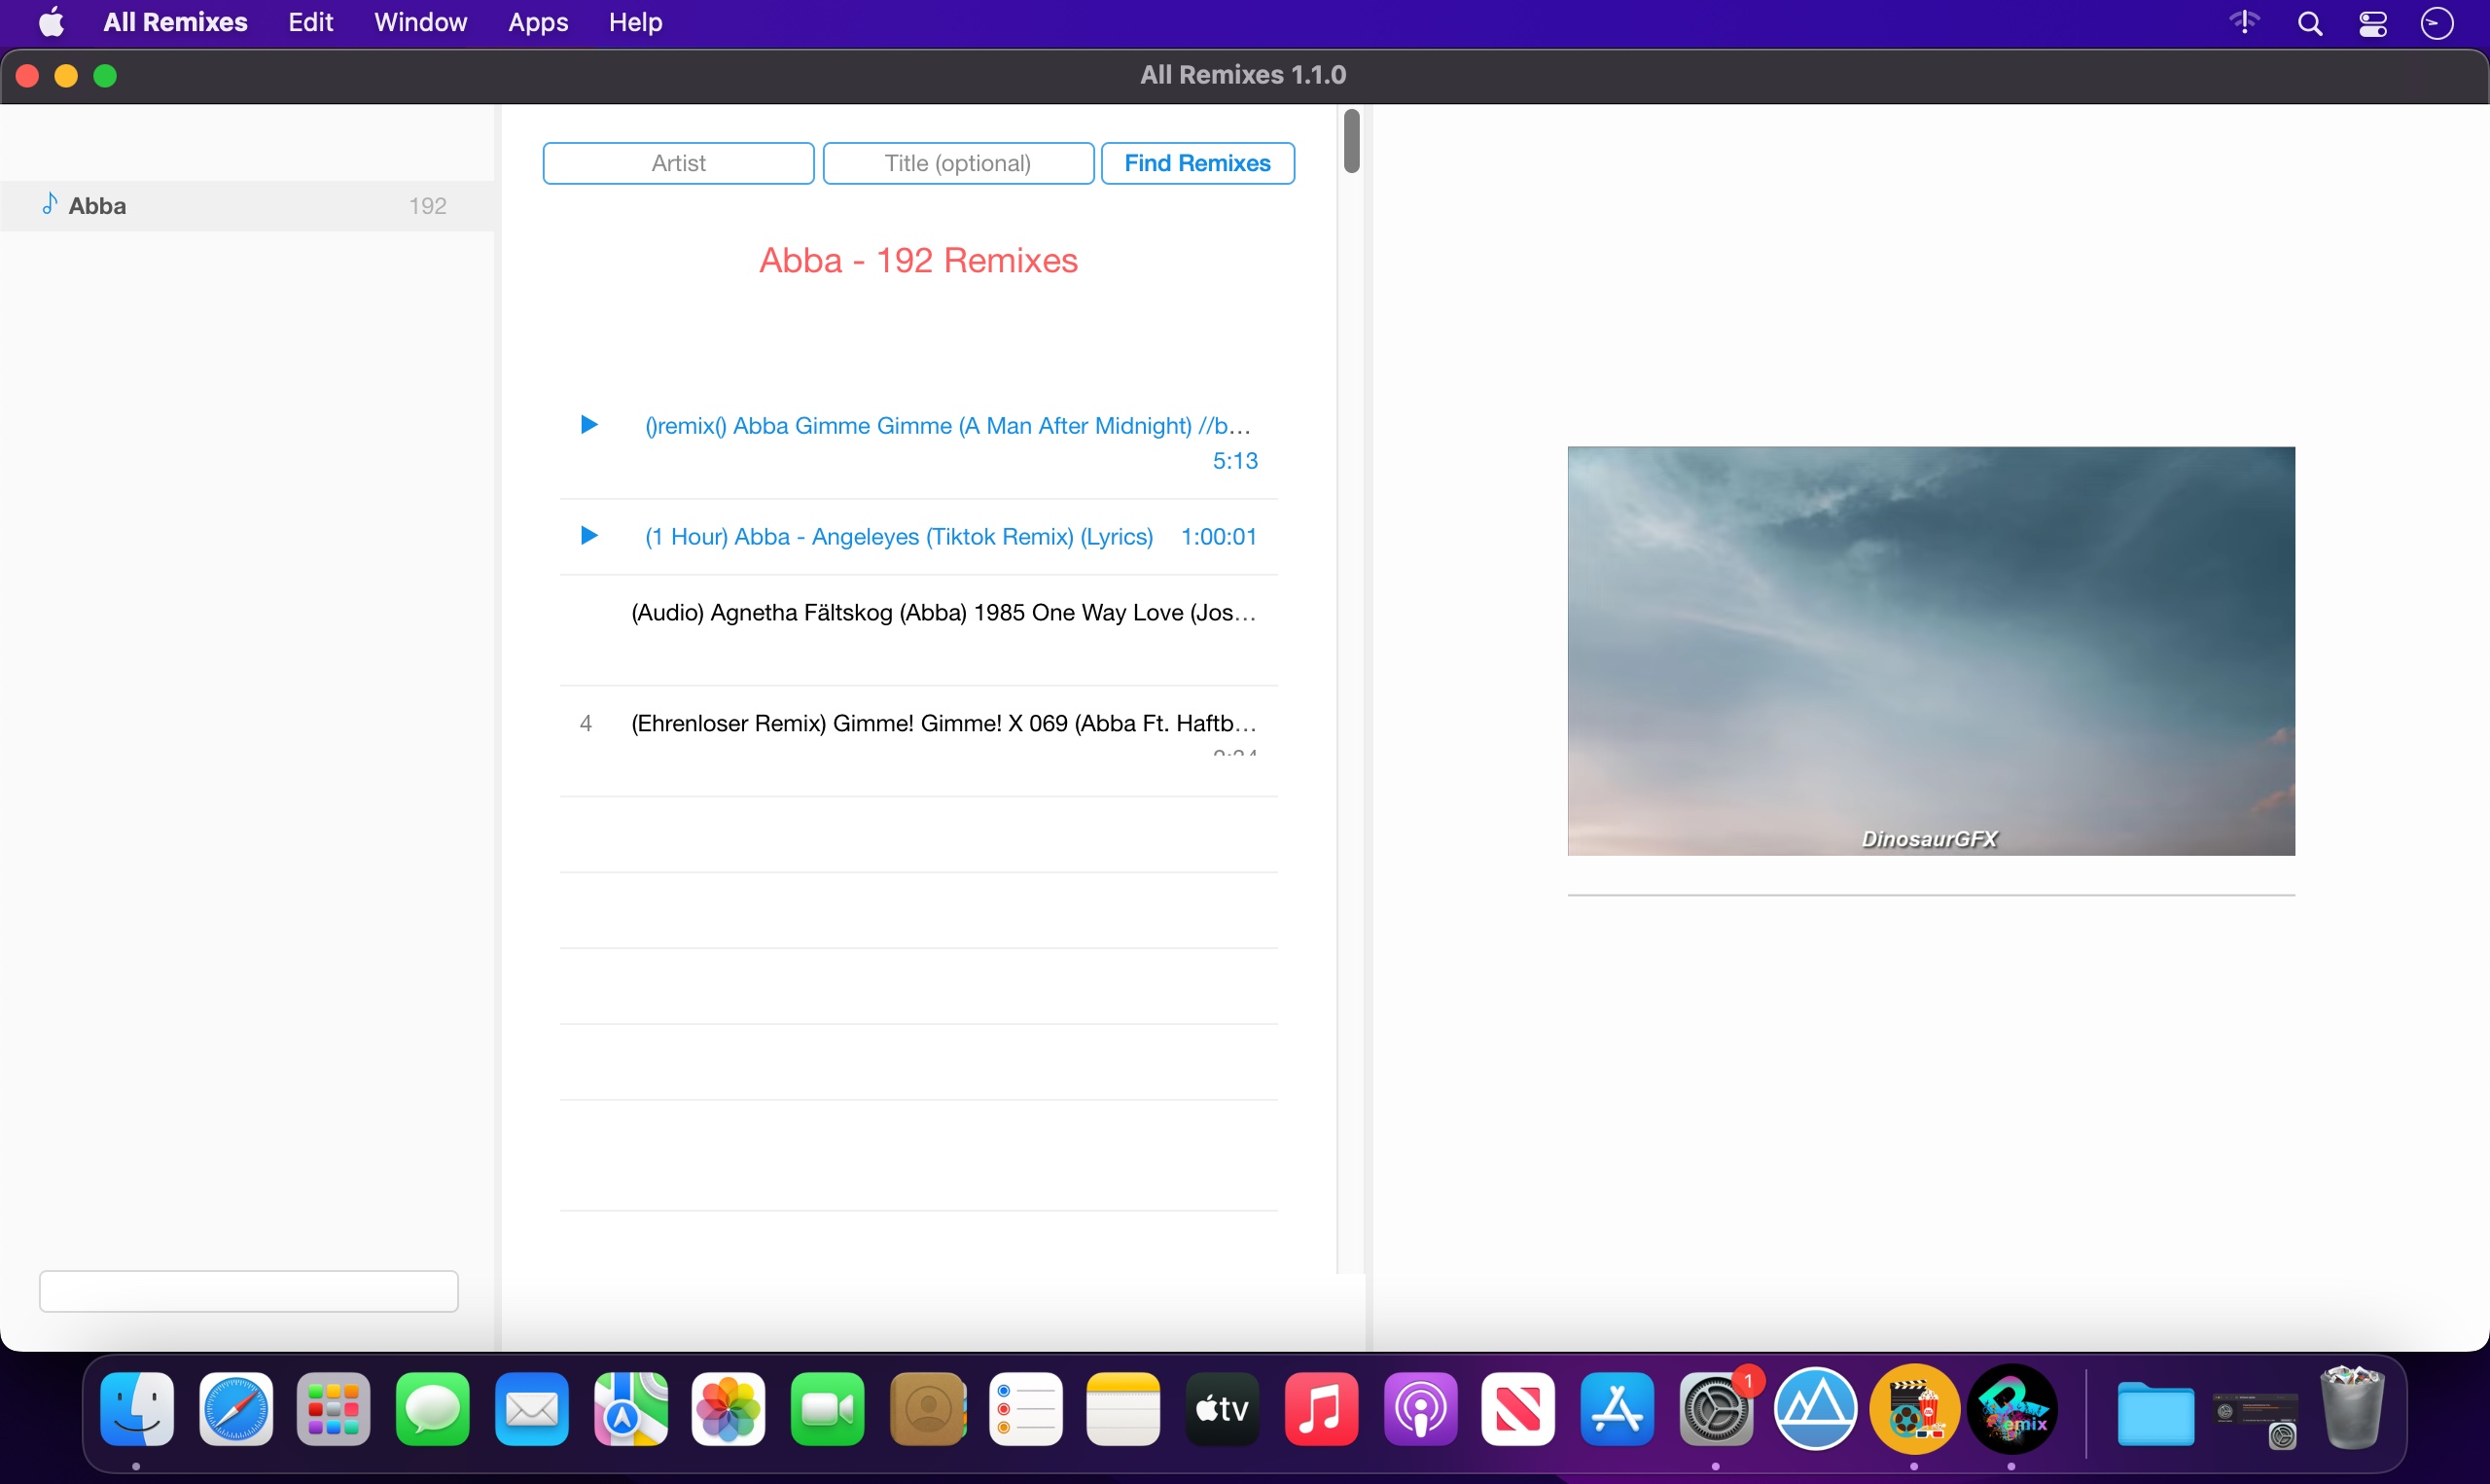The width and height of the screenshot is (2490, 1484).
Task: Click the music note icon beside Abba
Action: click(49, 204)
